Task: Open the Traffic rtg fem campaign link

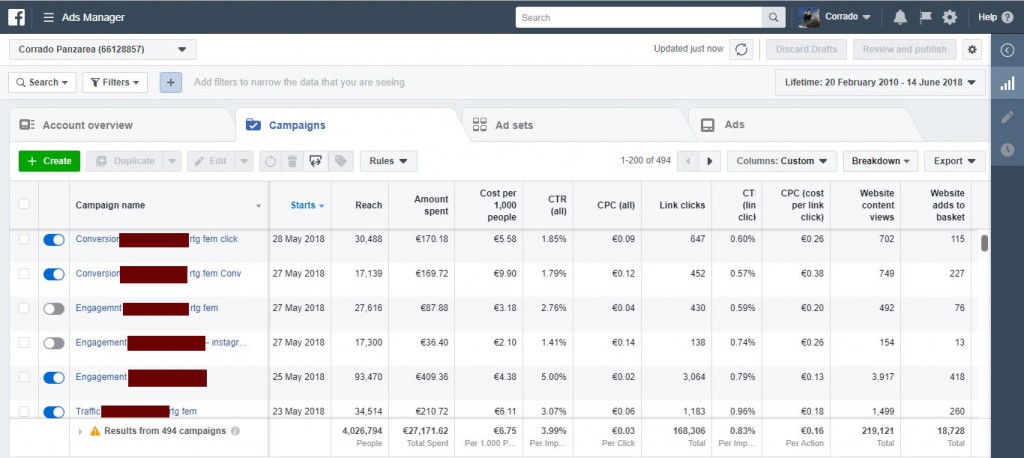Action: coord(136,411)
